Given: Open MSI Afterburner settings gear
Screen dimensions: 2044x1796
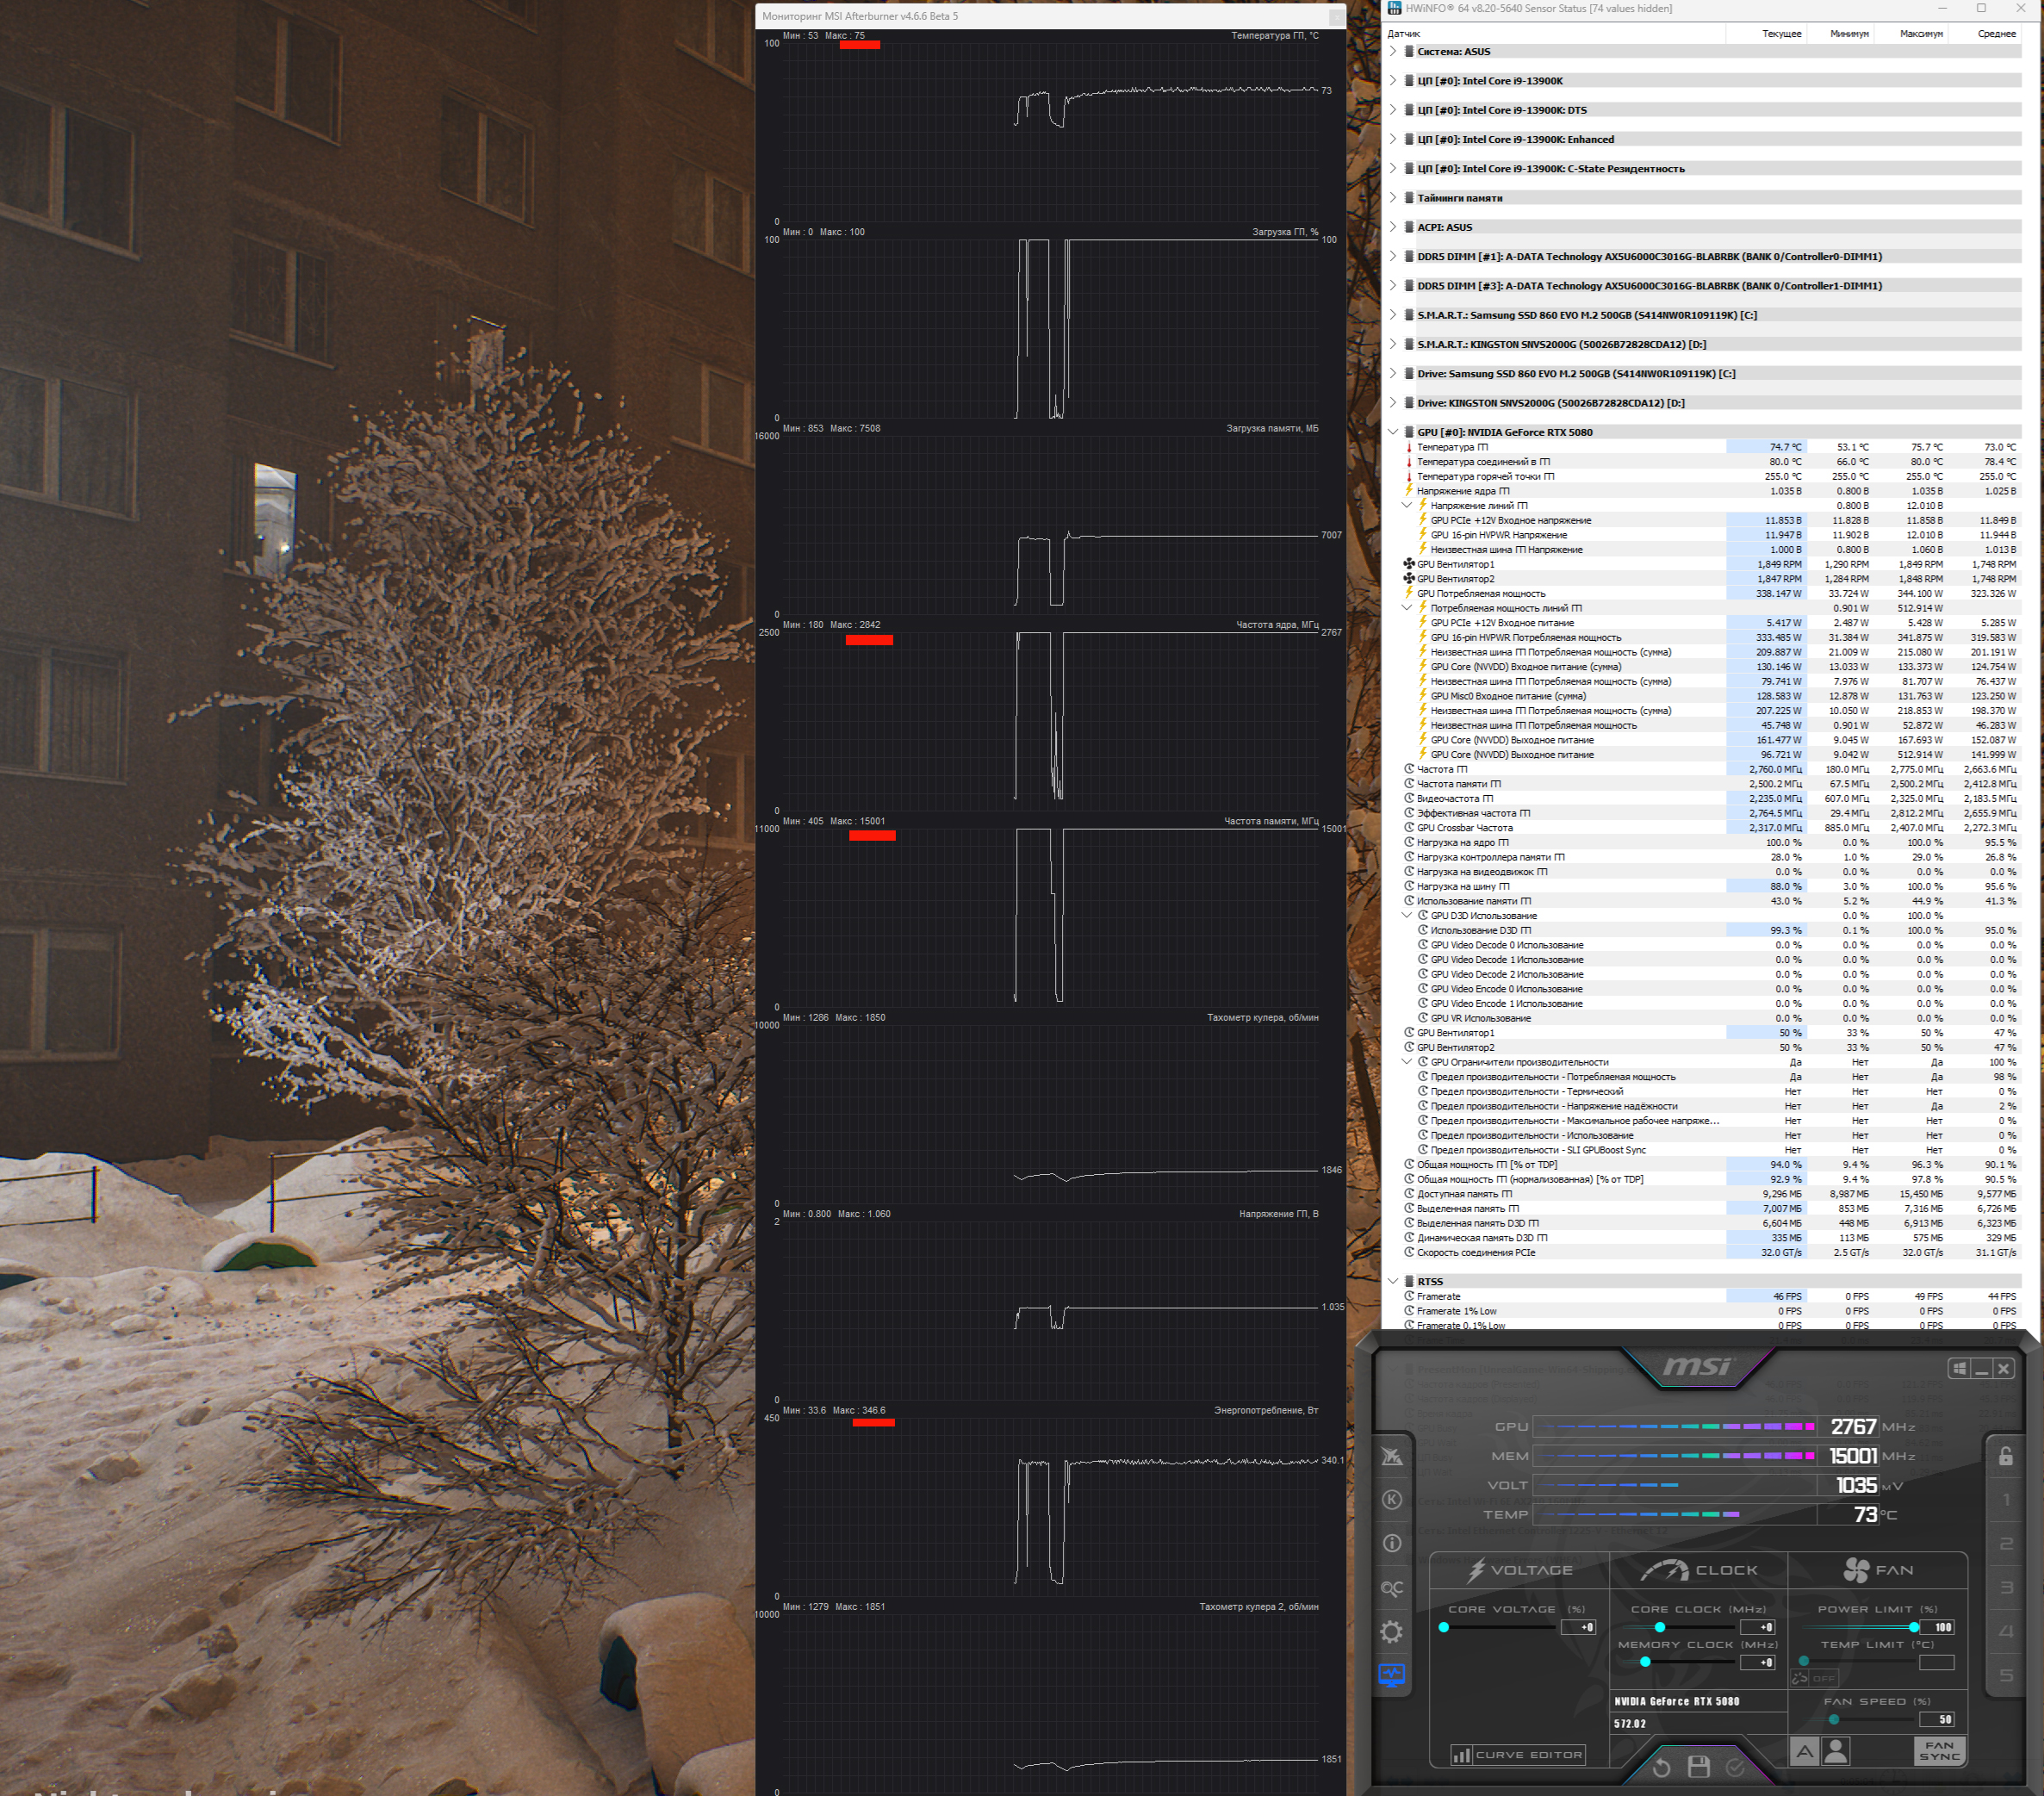Looking at the screenshot, I should [1391, 1631].
